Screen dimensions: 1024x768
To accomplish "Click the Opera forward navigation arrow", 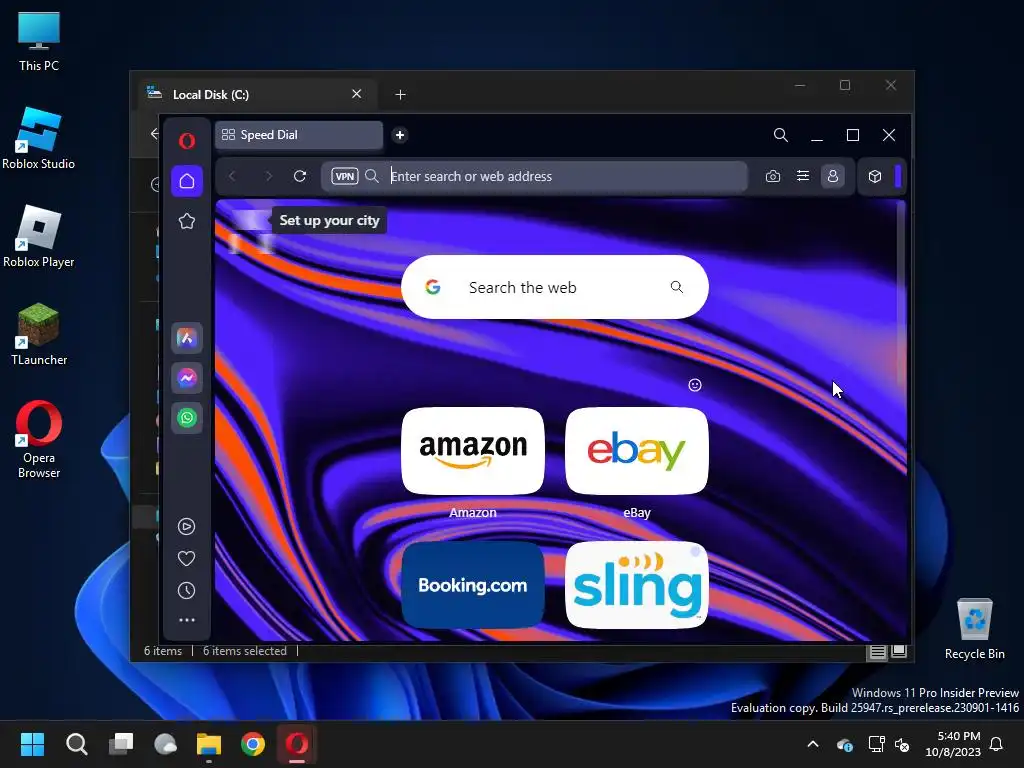I will [x=268, y=176].
